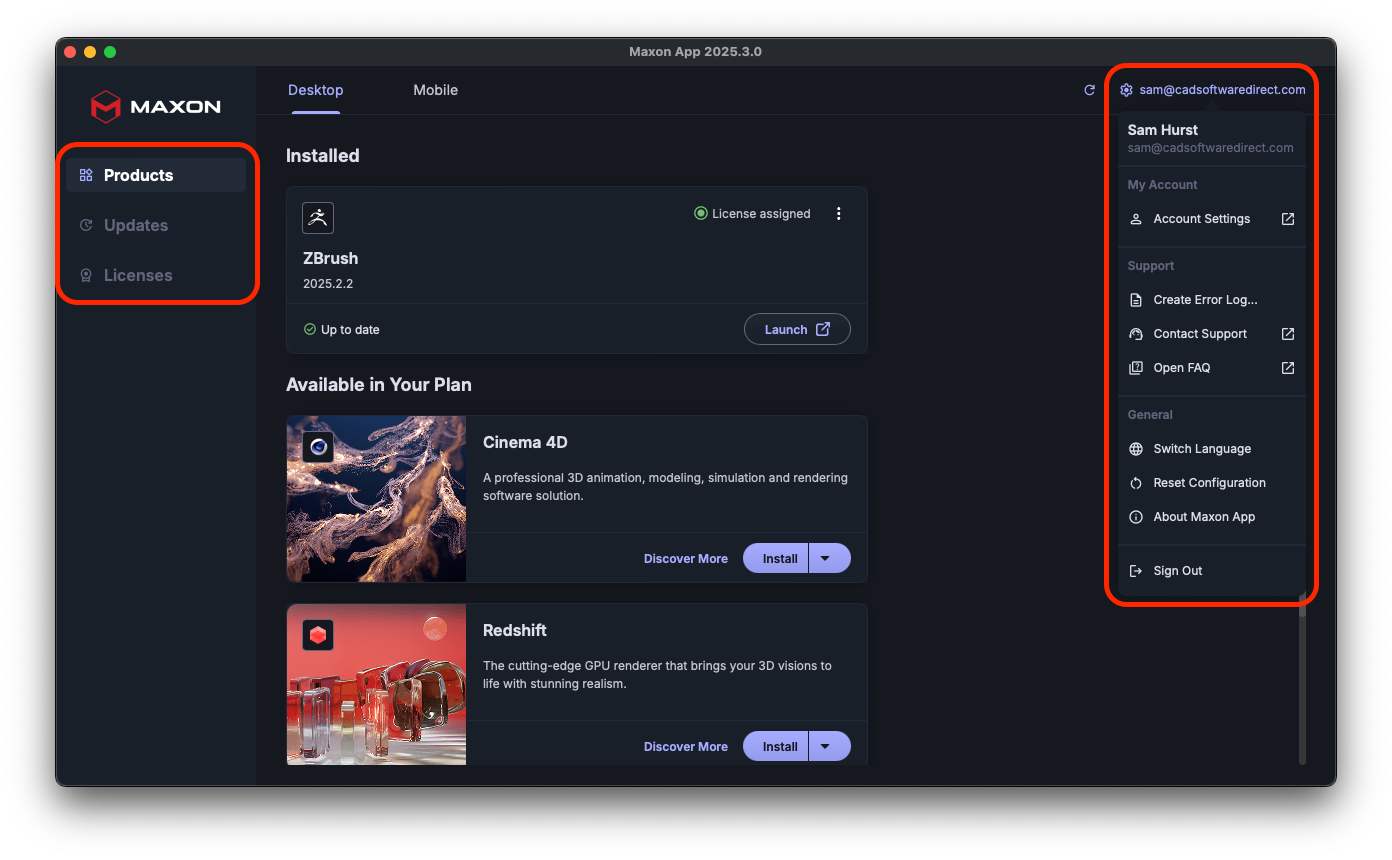Click the Open FAQ question icon
1392x860 pixels.
(x=1135, y=368)
